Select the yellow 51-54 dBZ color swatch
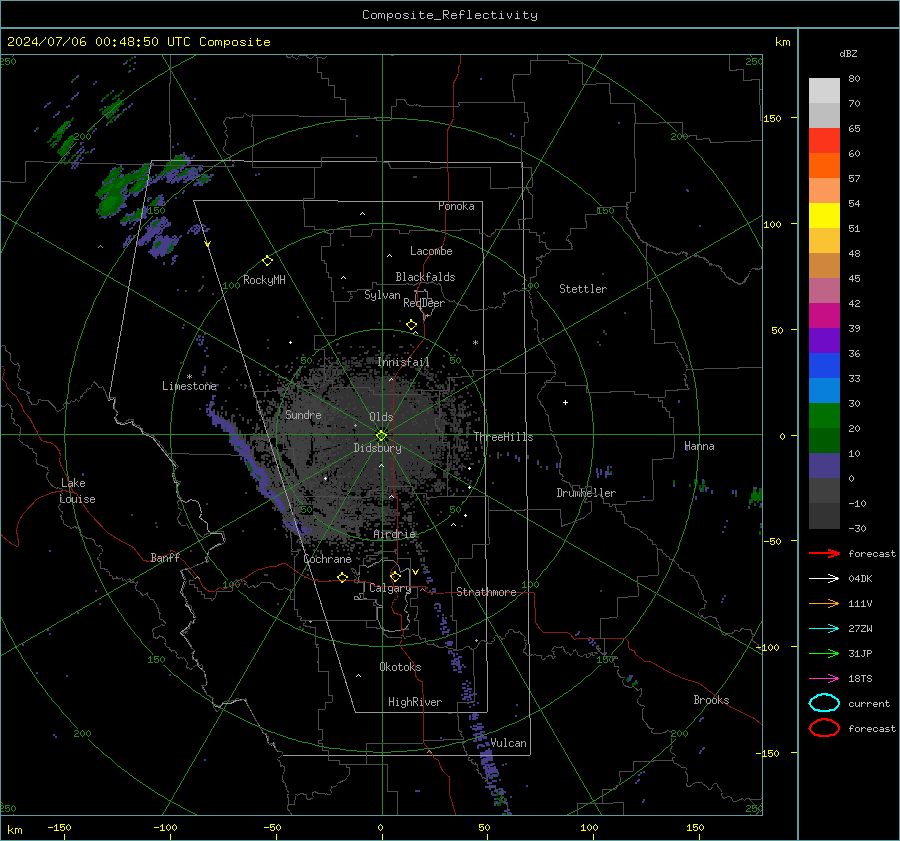Viewport: 900px width, 841px height. tap(824, 216)
